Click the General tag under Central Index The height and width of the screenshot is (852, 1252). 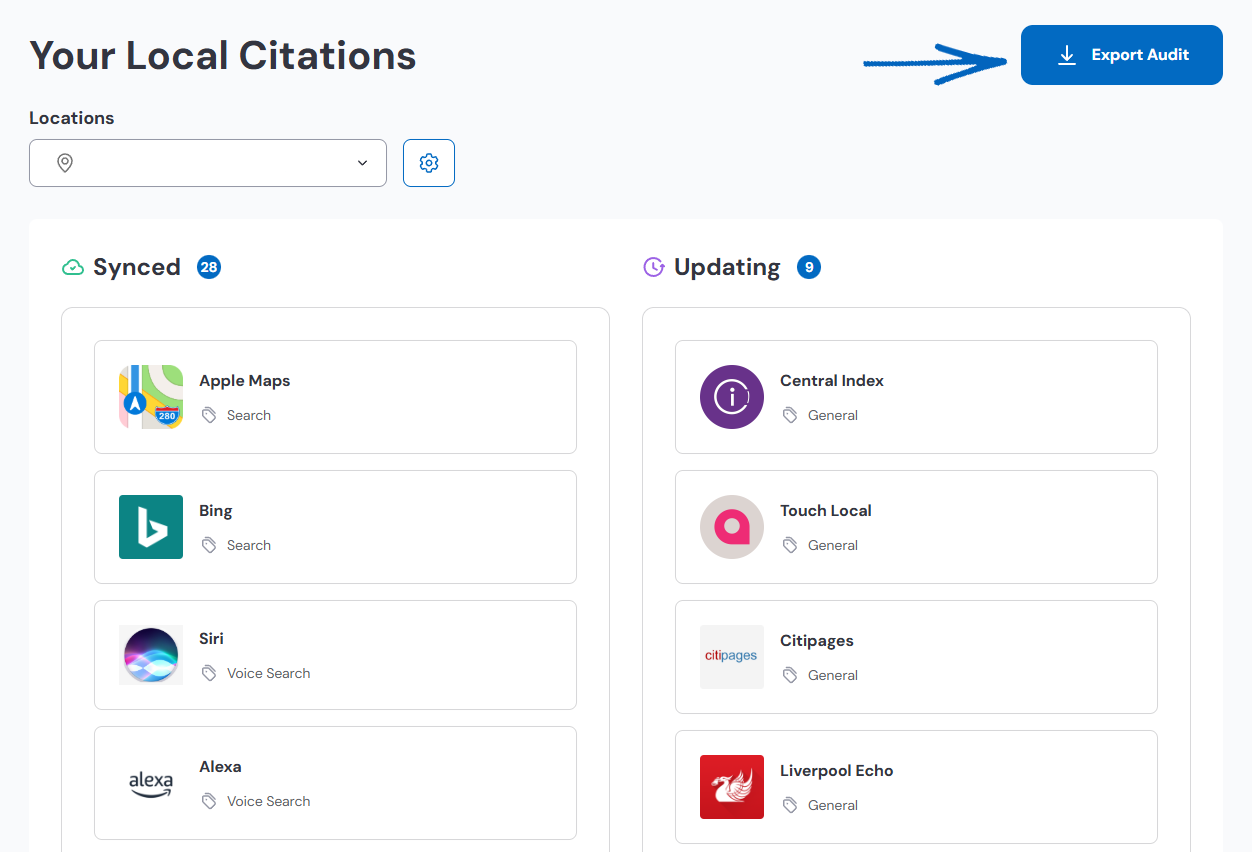pos(833,415)
